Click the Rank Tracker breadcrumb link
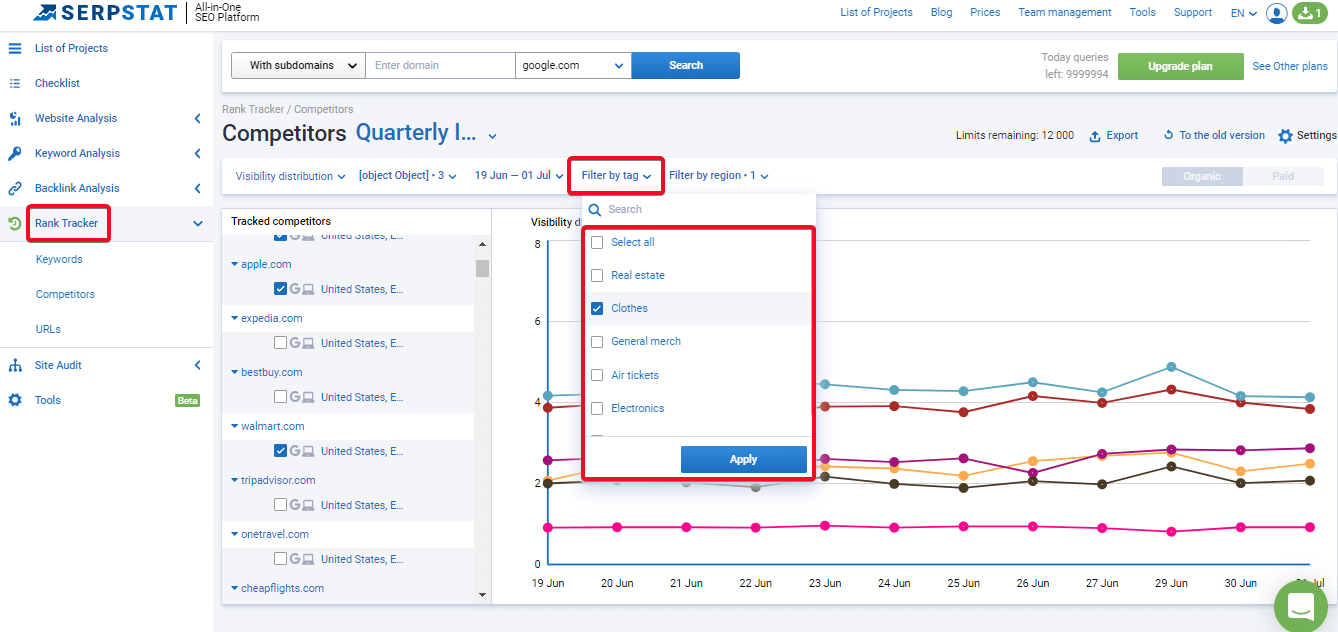This screenshot has width=1338, height=632. [x=254, y=109]
